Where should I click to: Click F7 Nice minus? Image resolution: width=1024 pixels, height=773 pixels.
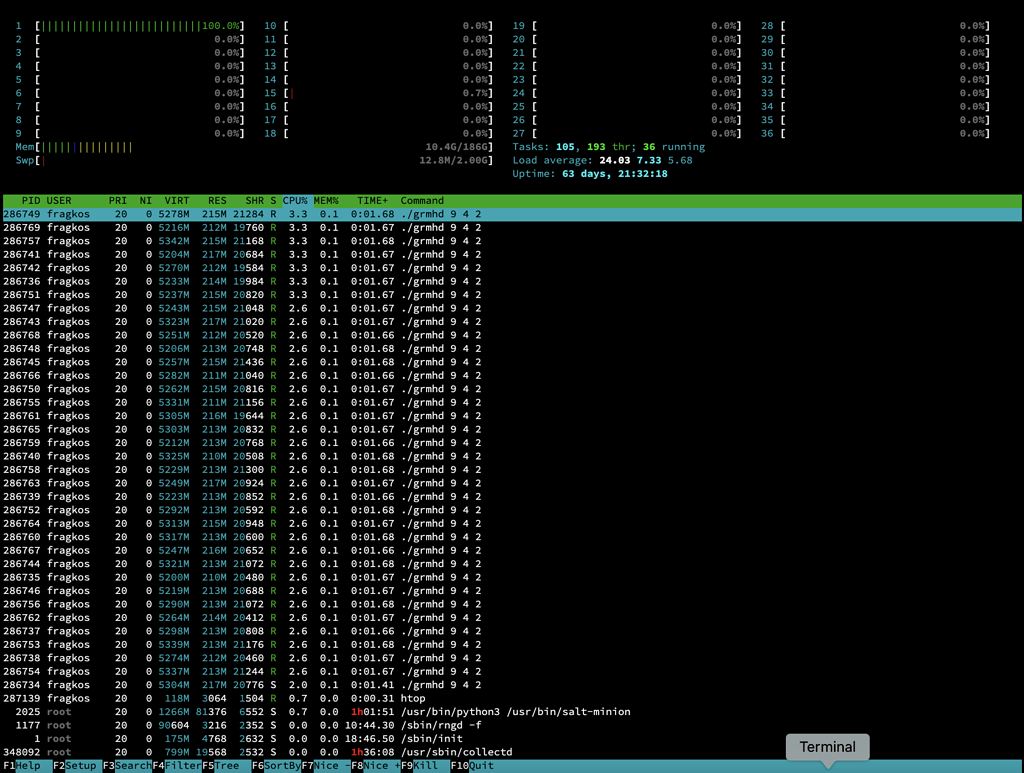pyautogui.click(x=326, y=766)
